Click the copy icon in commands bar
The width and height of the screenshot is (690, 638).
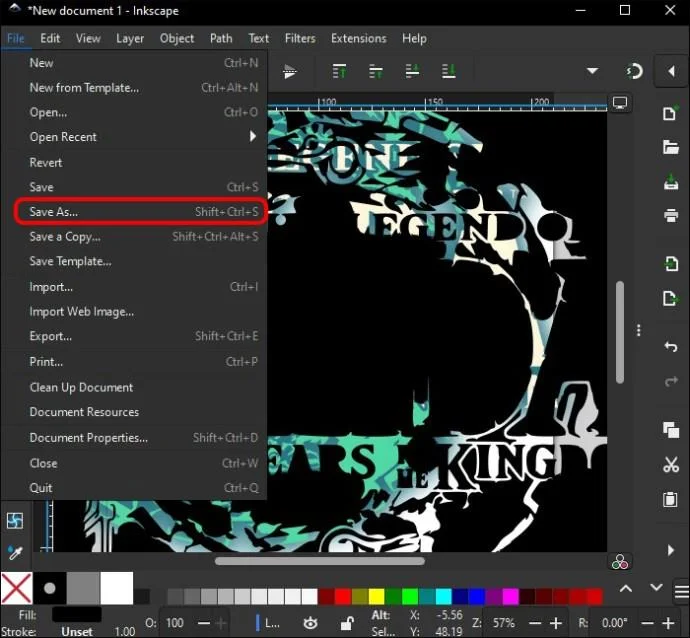tap(671, 429)
